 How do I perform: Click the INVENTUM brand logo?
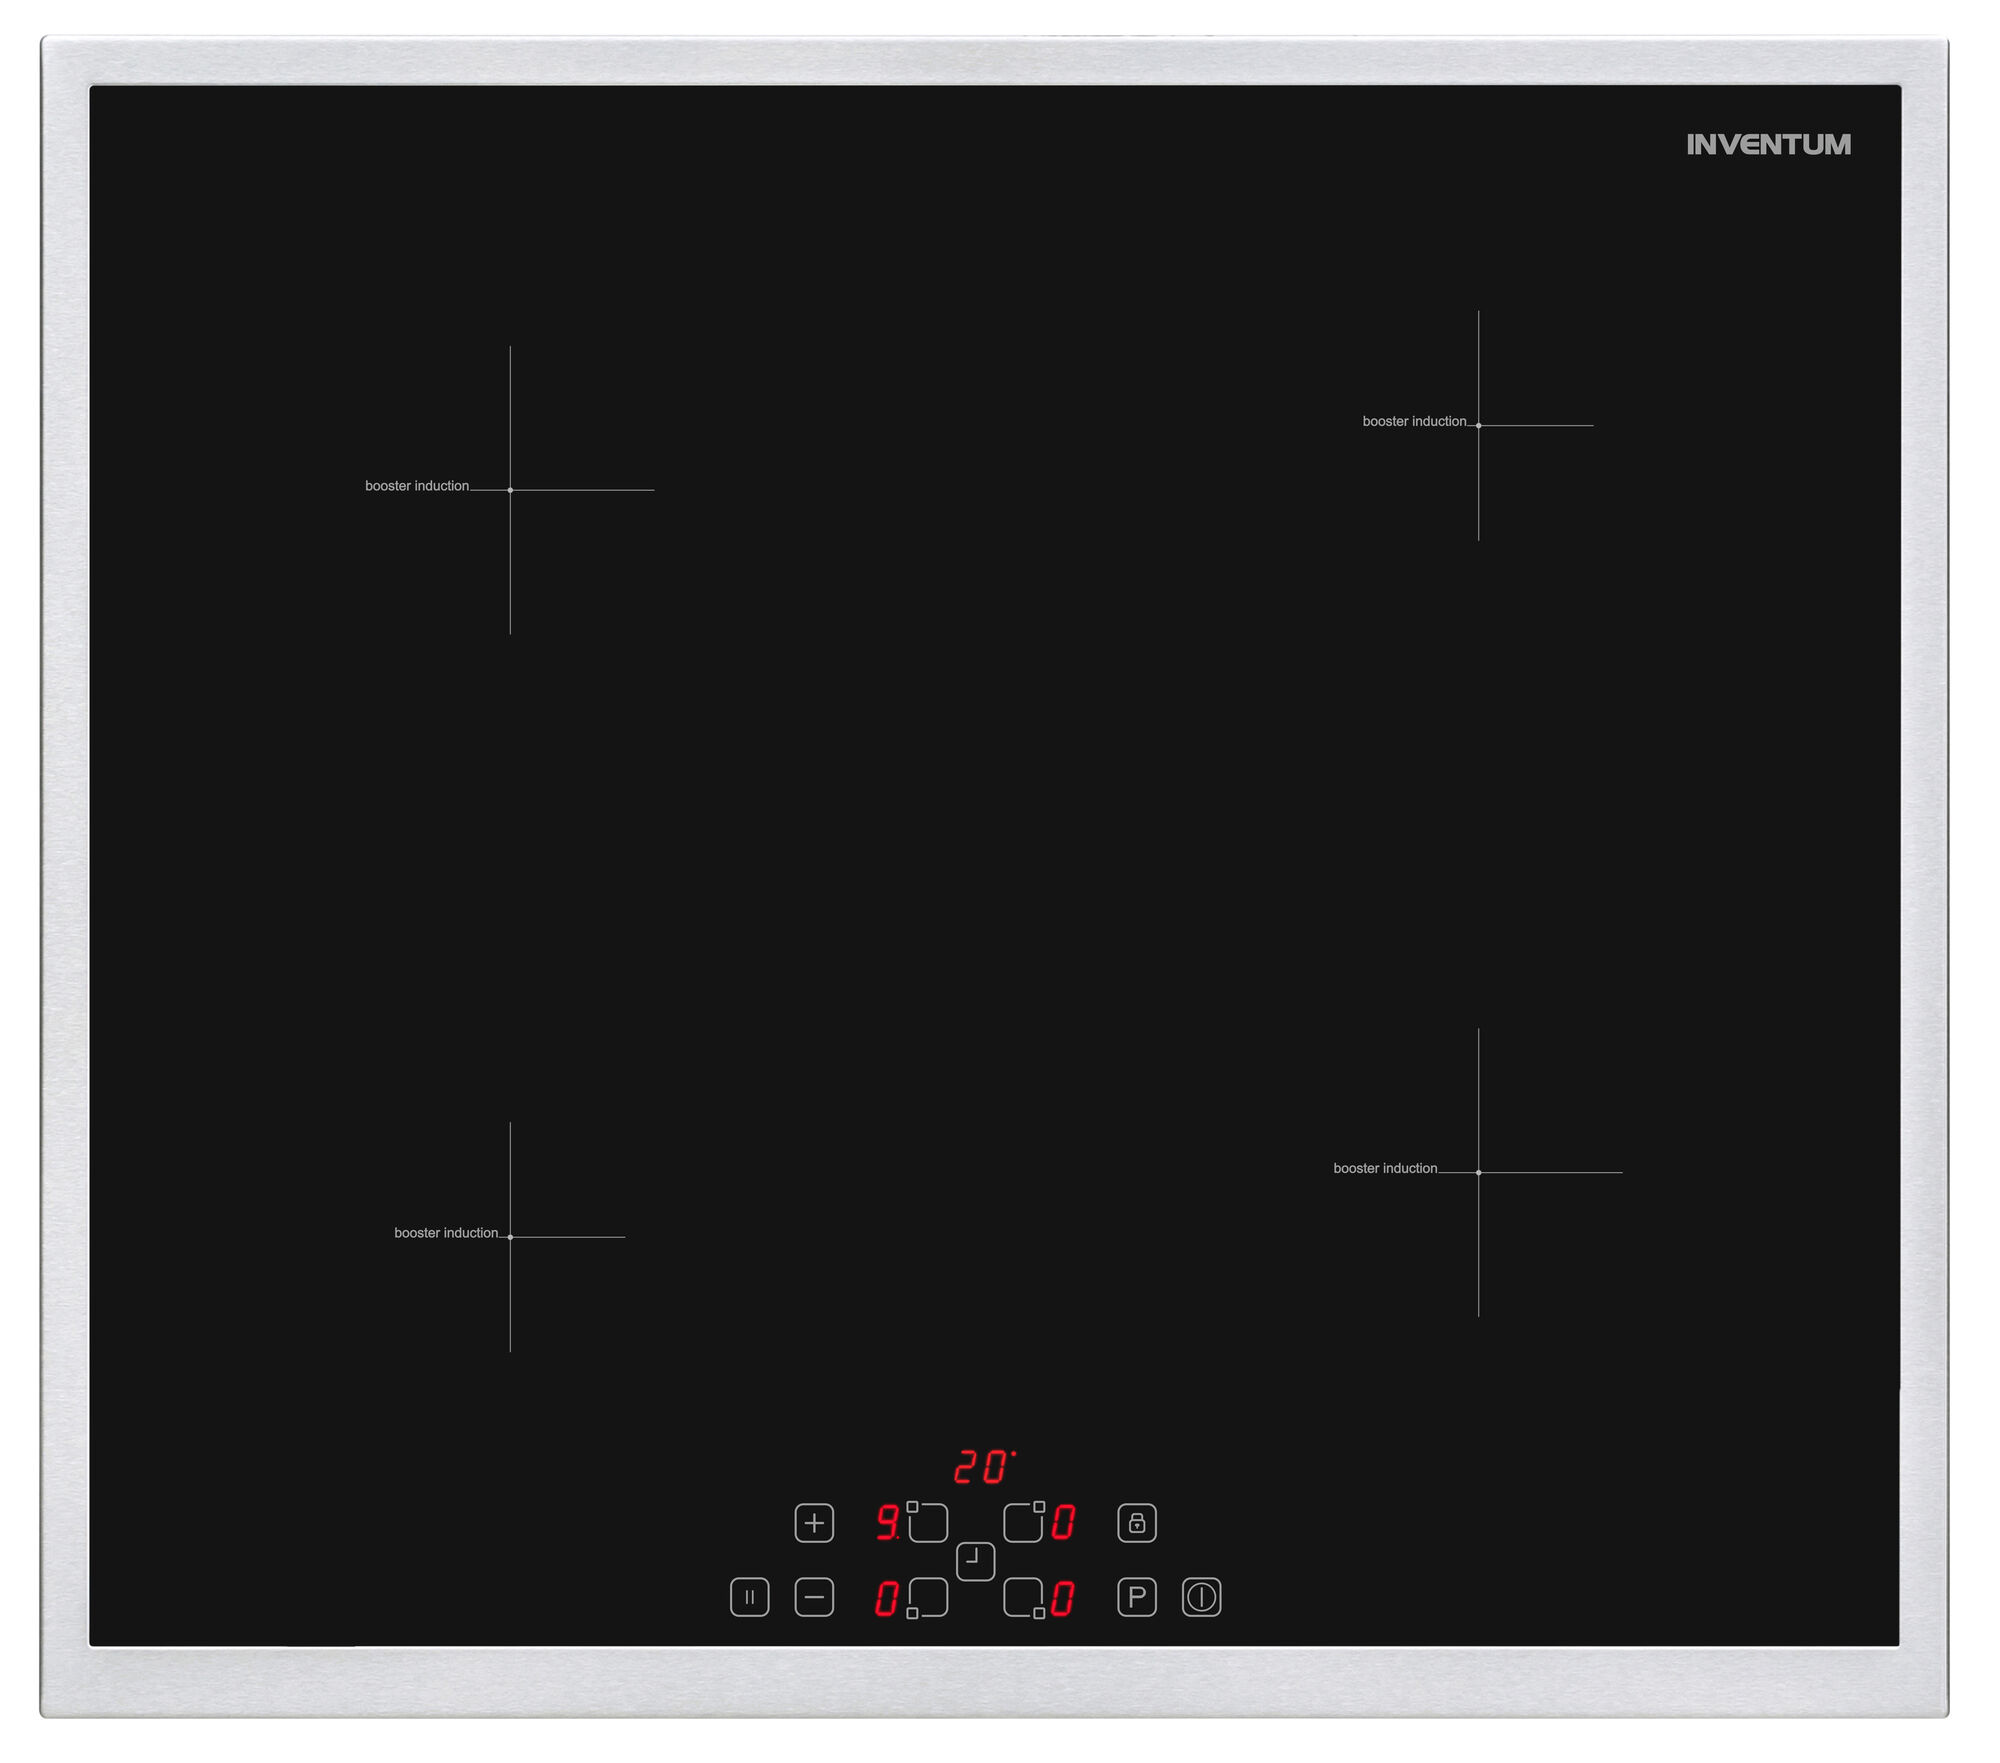(1768, 145)
